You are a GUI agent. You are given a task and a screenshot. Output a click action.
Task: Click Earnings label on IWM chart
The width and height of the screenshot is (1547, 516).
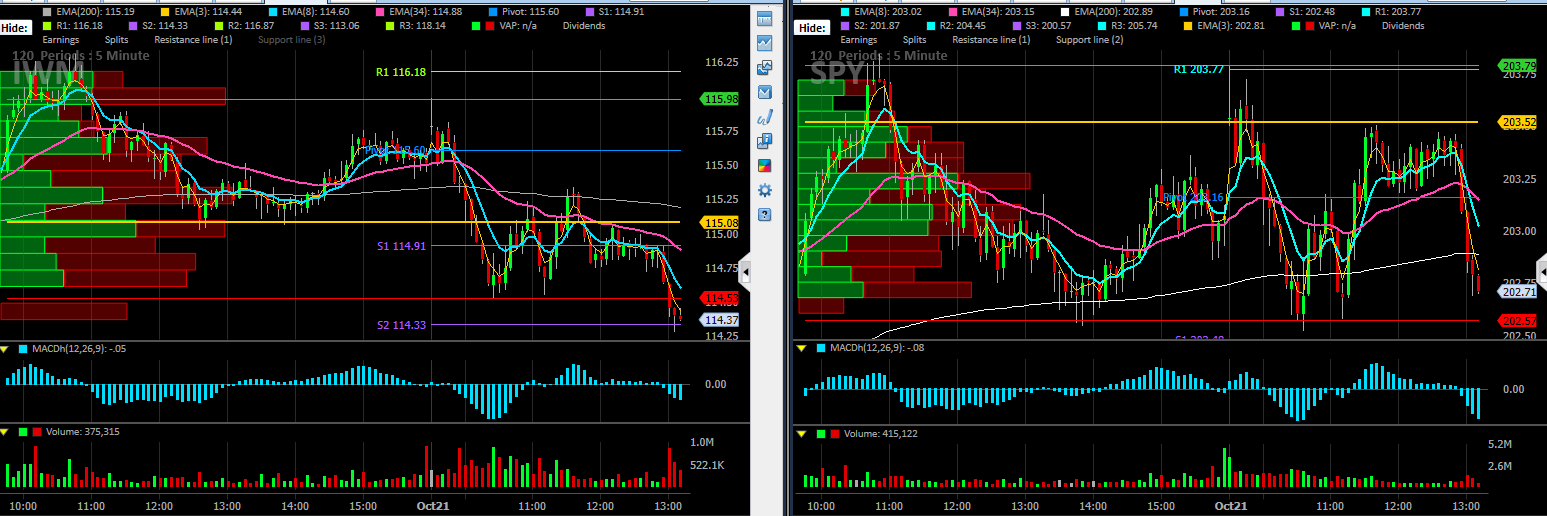click(x=61, y=39)
